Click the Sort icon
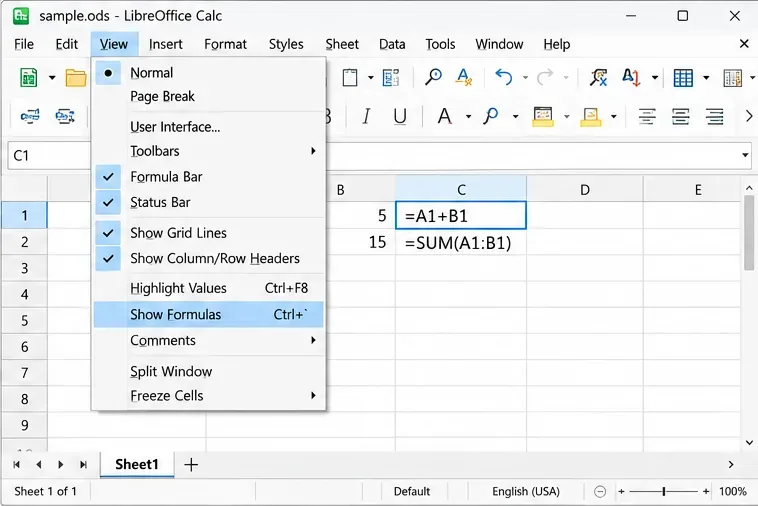Screen dimensions: 758x506 tap(631, 77)
